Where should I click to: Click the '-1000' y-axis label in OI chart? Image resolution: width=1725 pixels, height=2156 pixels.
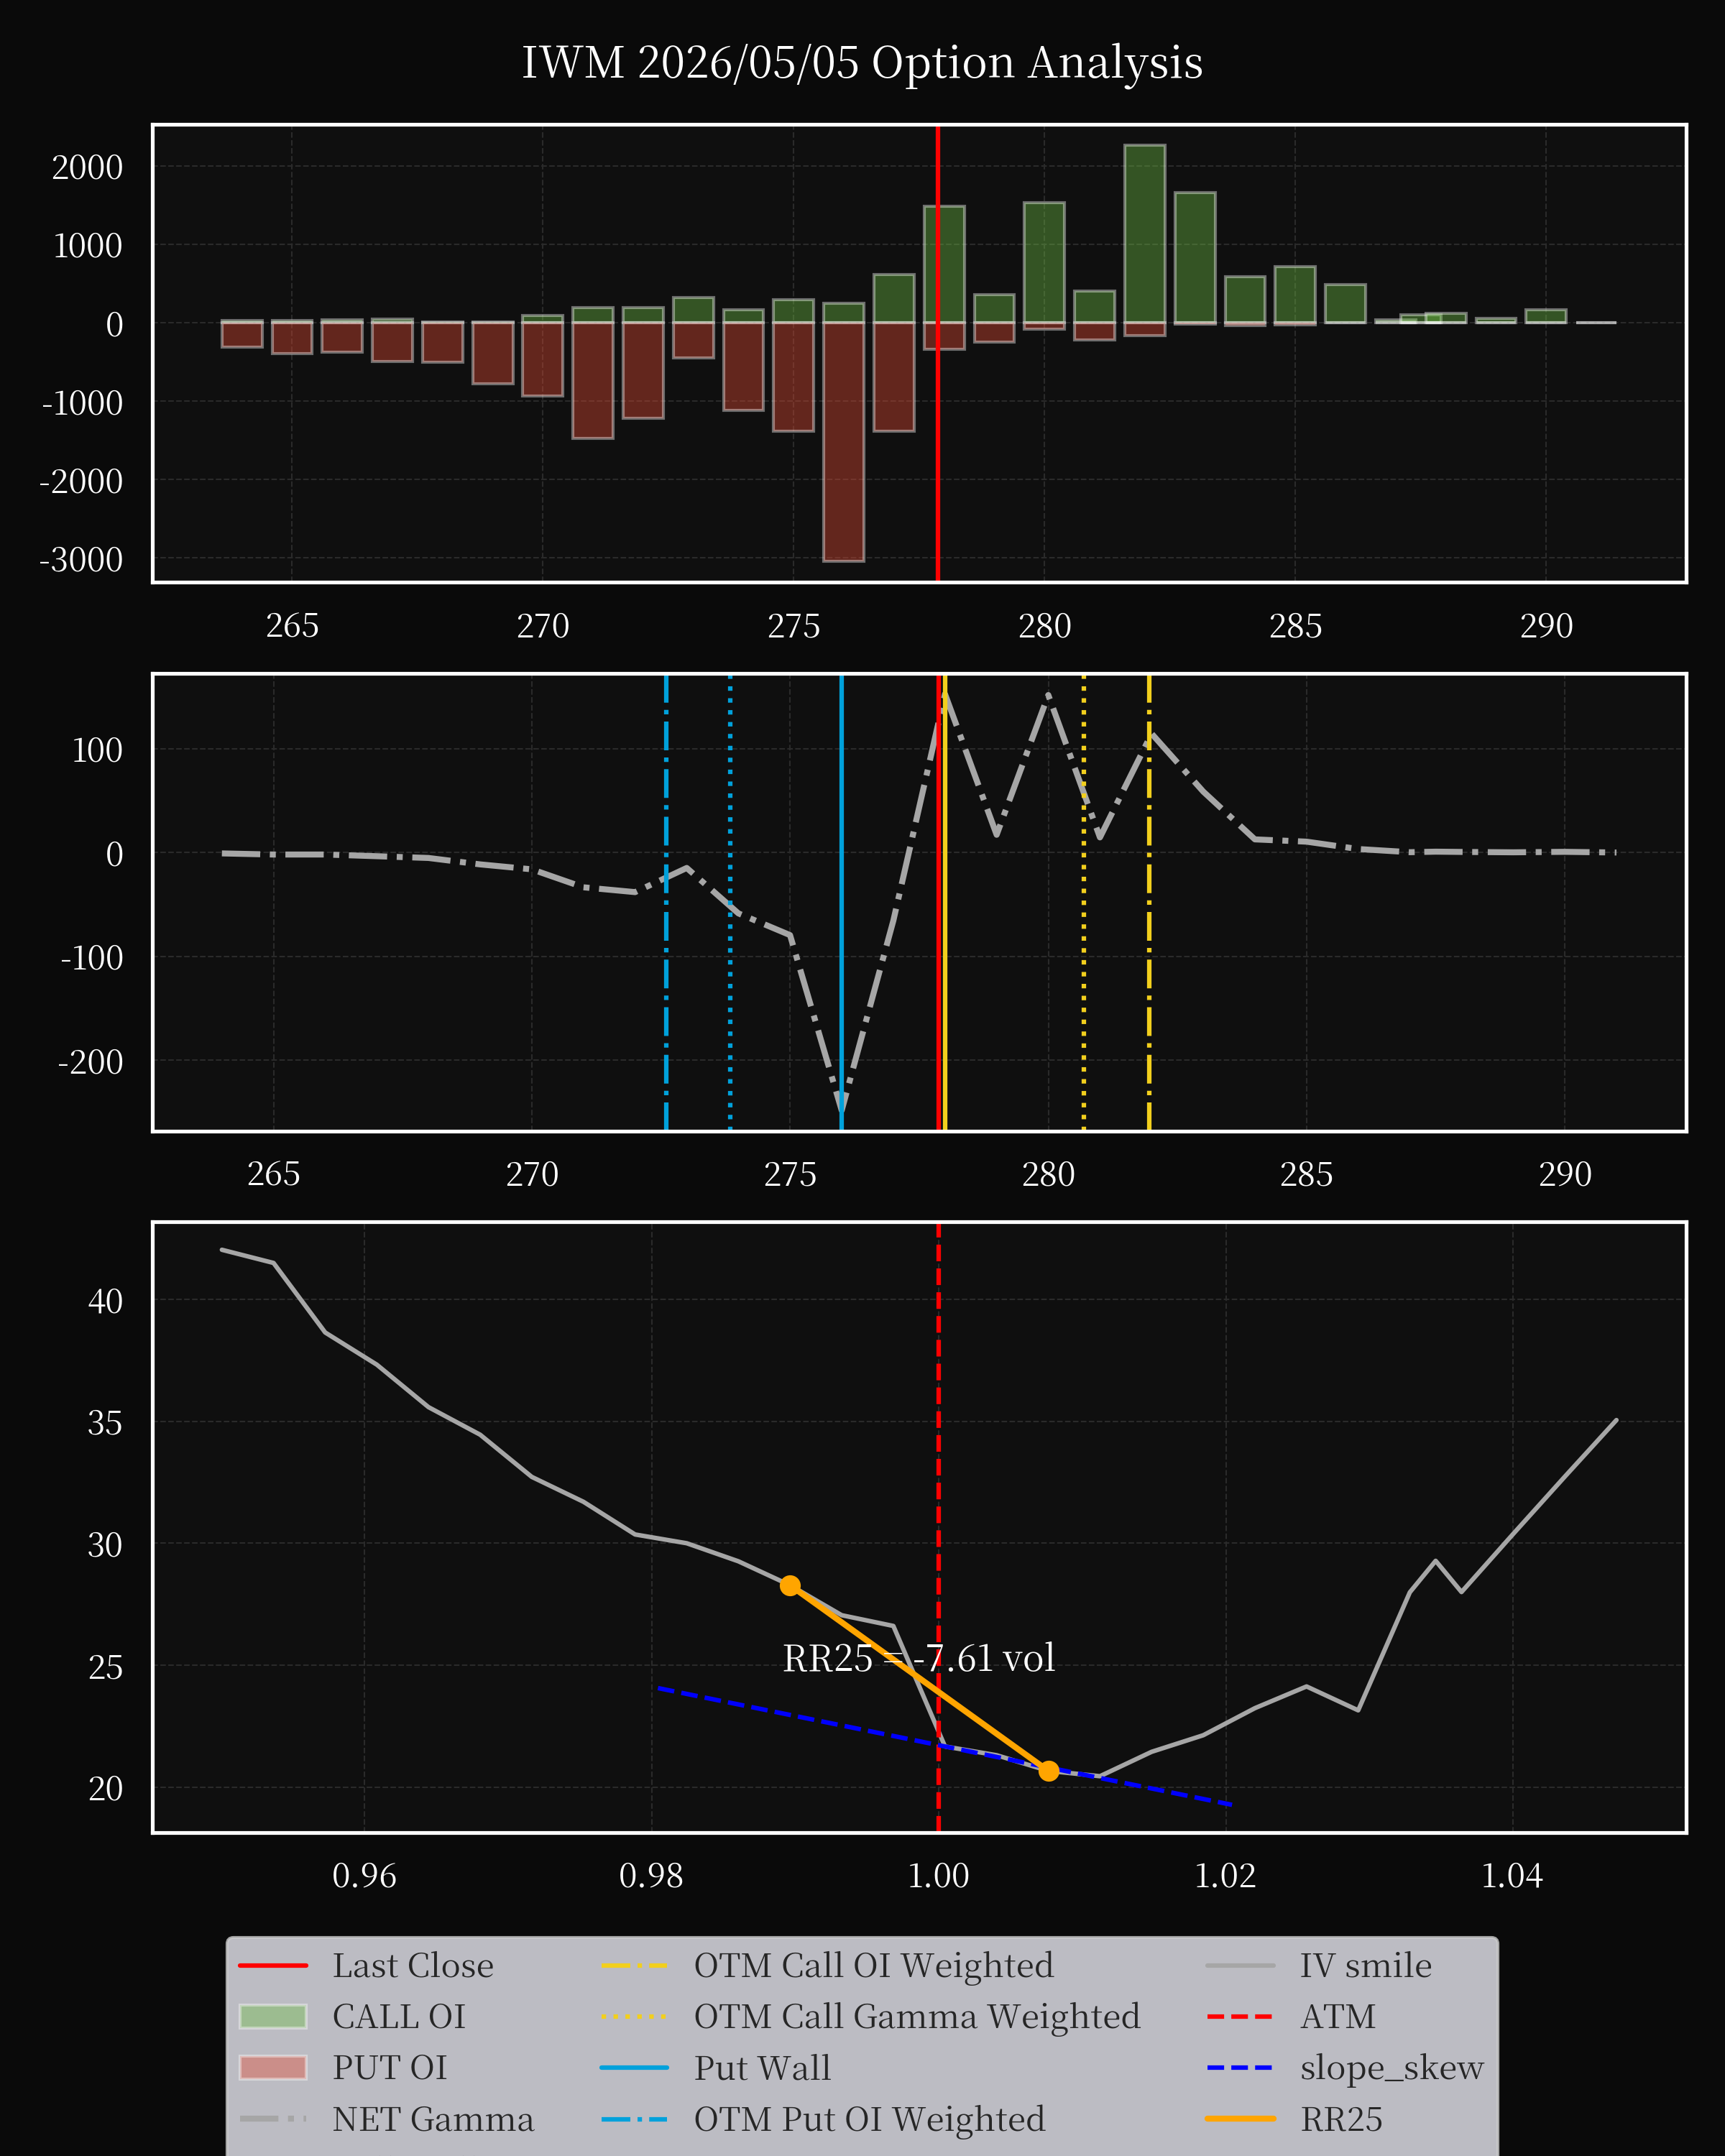[81, 402]
